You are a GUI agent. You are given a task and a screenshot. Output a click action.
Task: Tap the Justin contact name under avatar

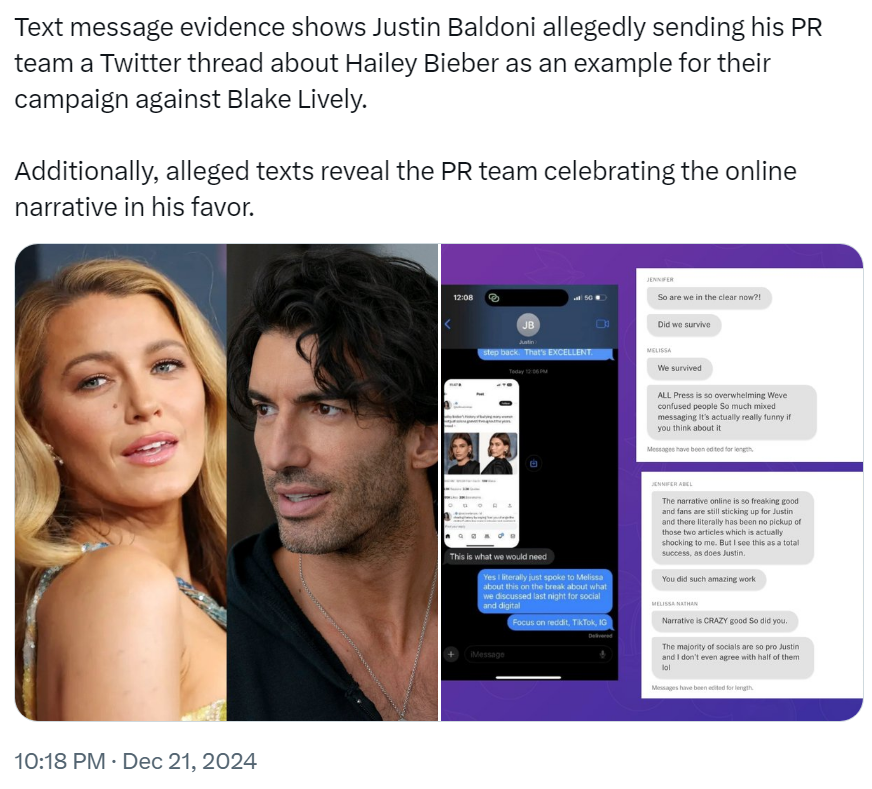[527, 342]
